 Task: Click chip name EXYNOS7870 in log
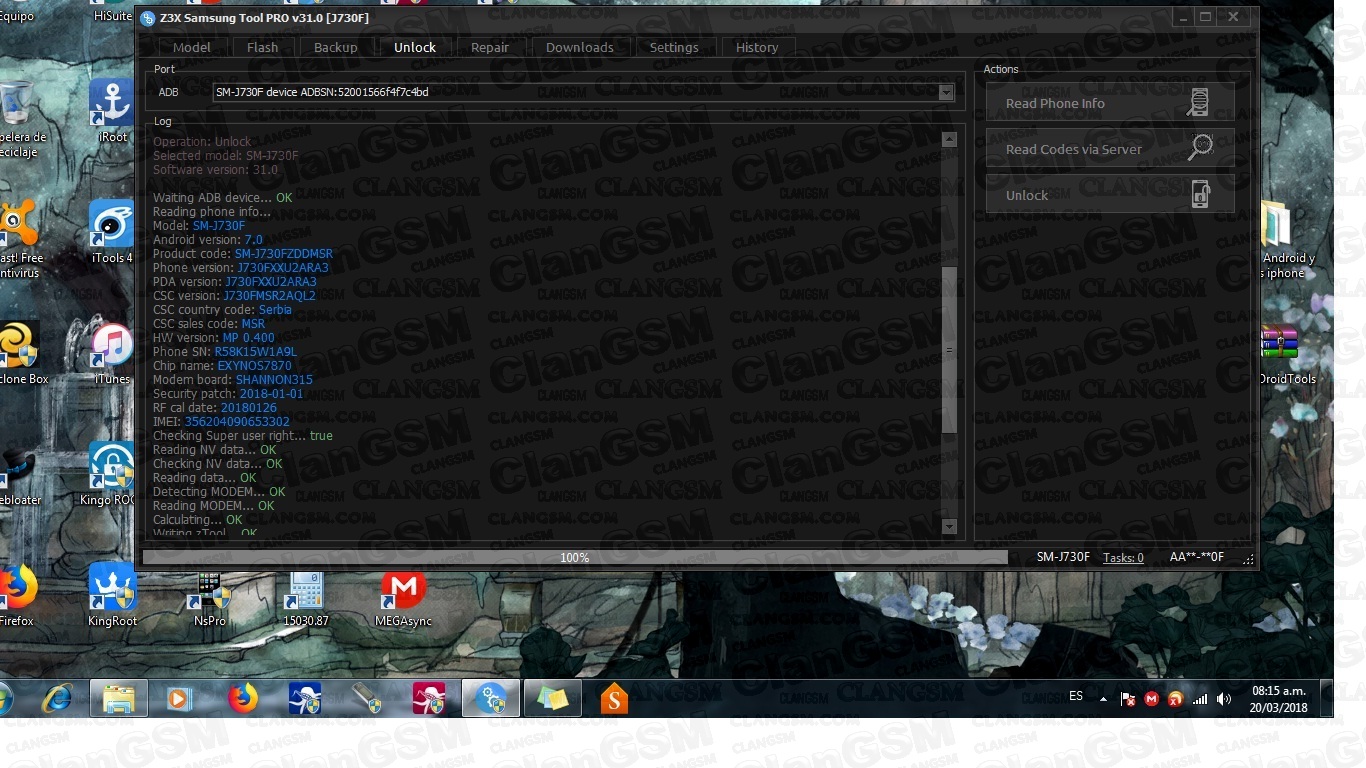point(255,366)
